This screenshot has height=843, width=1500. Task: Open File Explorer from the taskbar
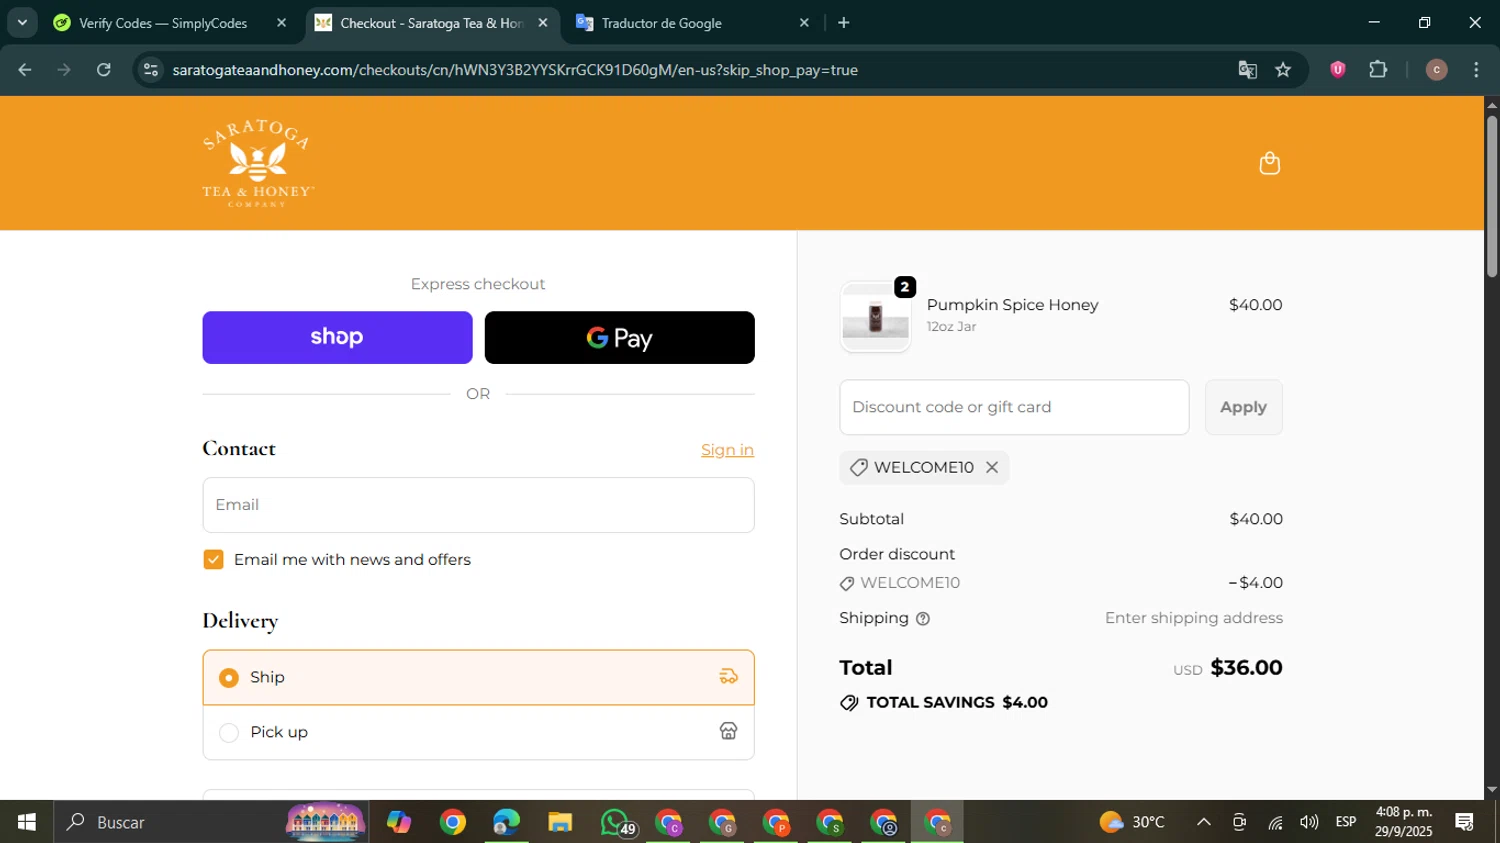pyautogui.click(x=560, y=822)
